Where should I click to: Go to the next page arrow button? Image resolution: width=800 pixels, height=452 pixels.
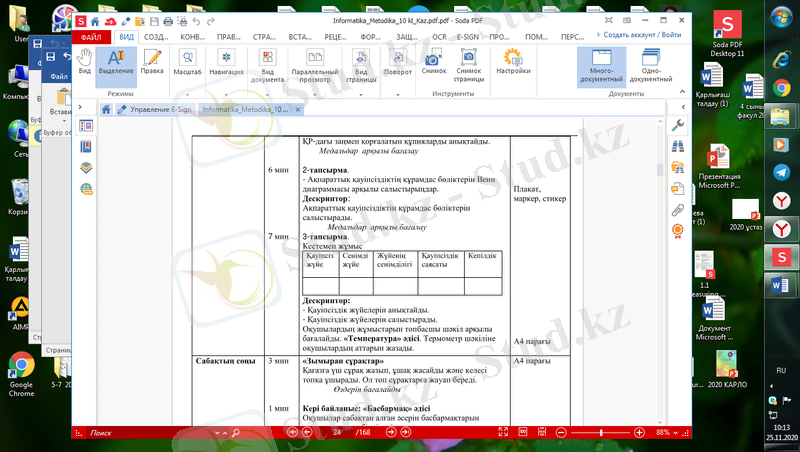[x=391, y=433]
